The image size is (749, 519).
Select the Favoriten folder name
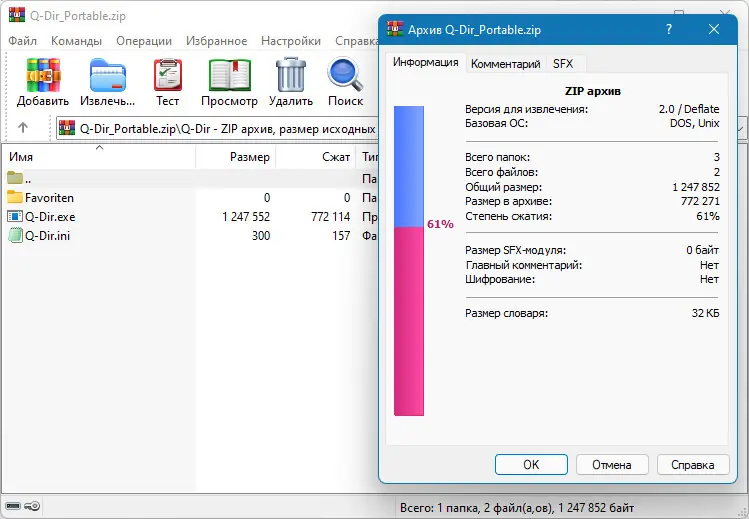click(49, 197)
